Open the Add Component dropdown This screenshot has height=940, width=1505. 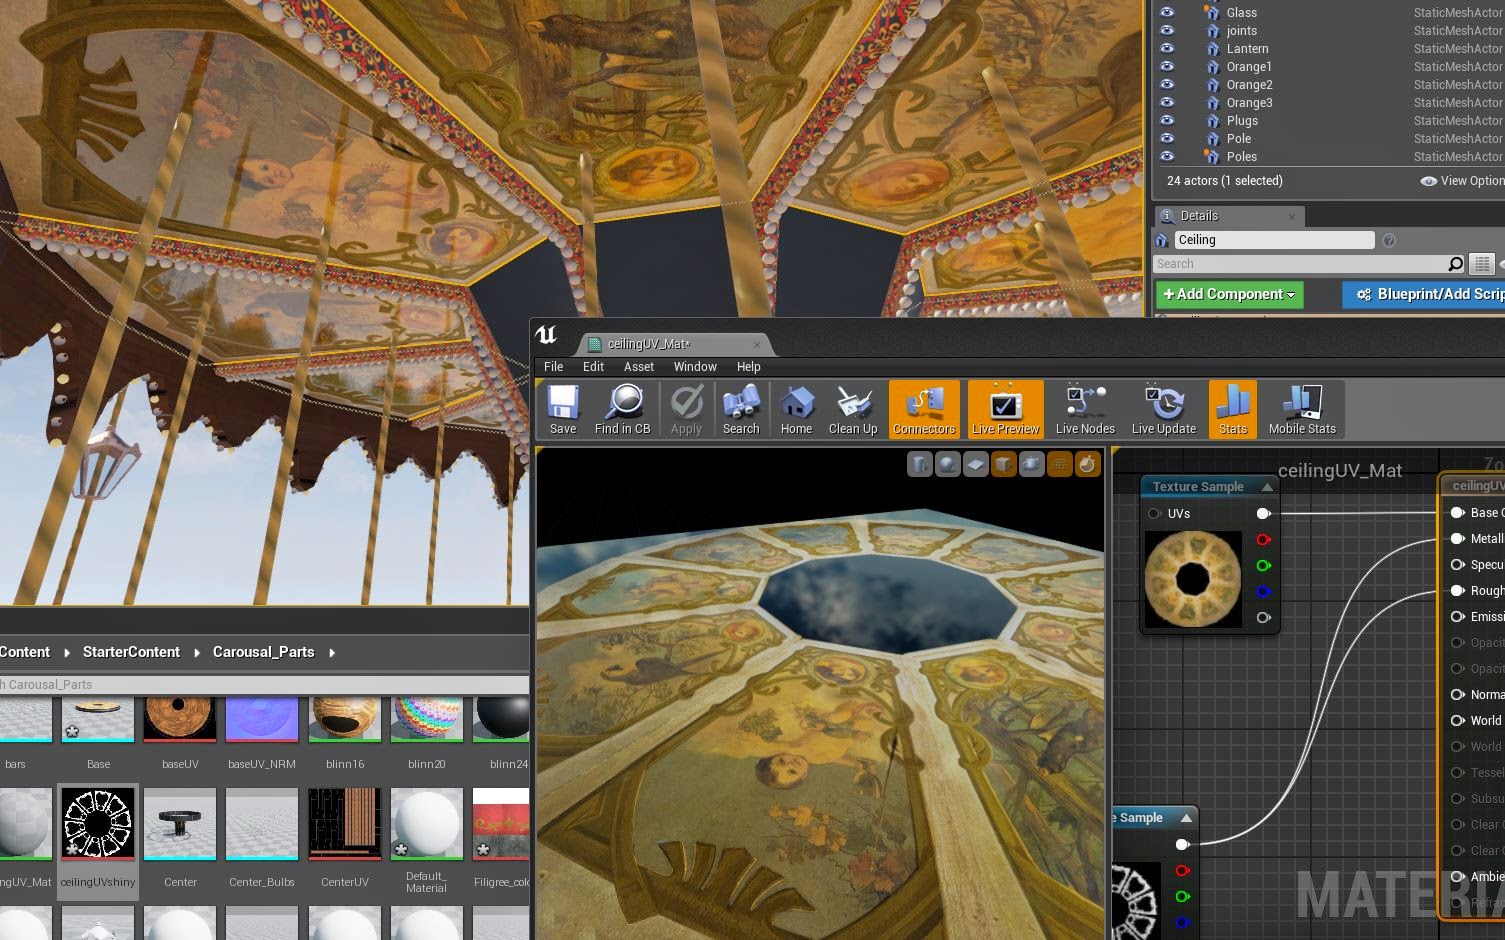click(1229, 294)
